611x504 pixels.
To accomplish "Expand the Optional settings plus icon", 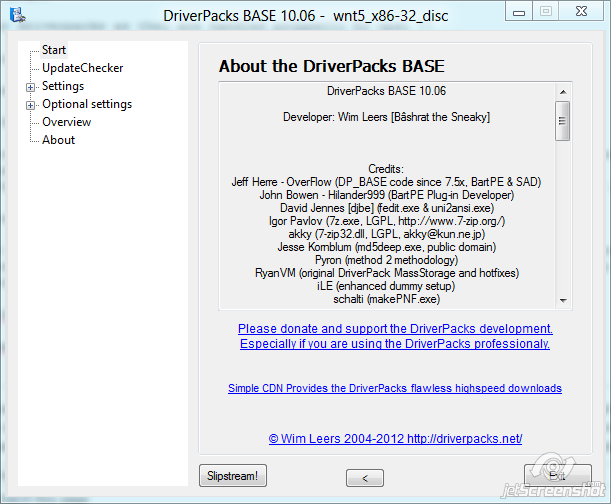I will point(30,105).
